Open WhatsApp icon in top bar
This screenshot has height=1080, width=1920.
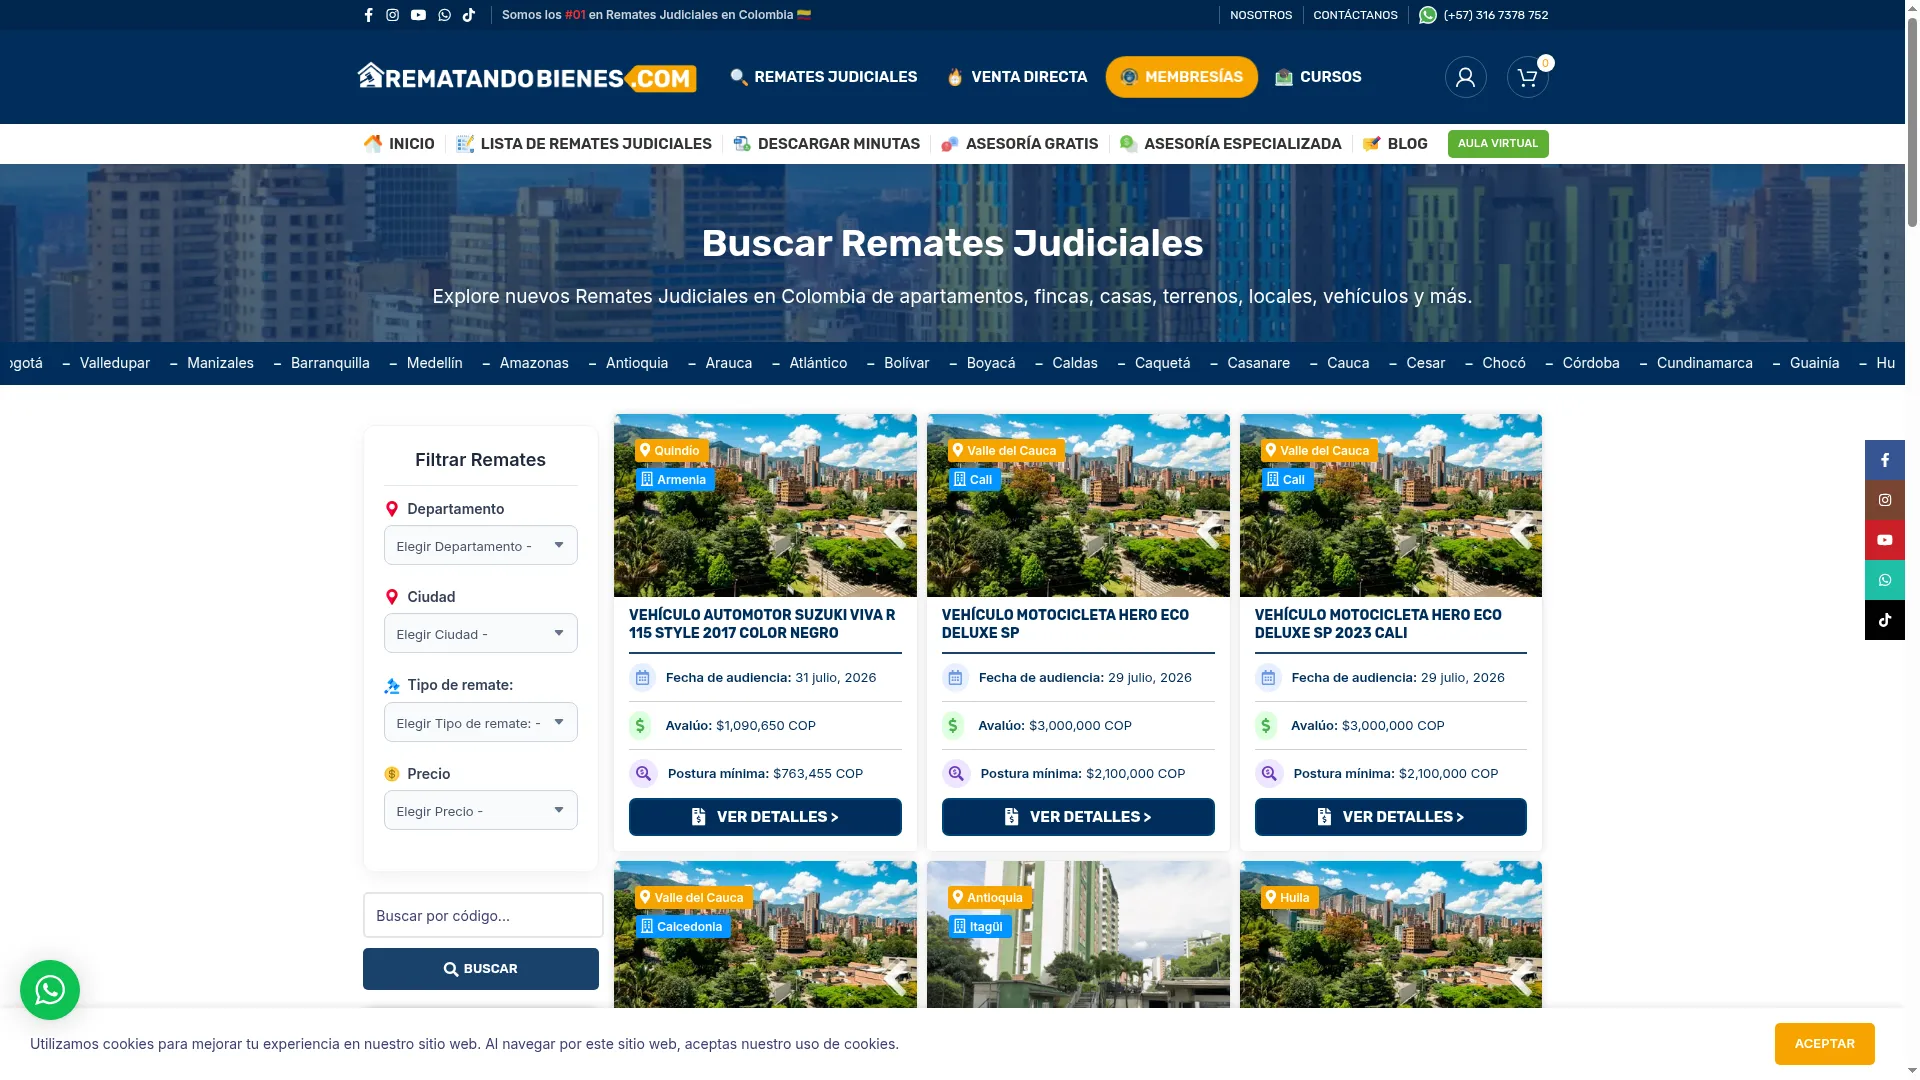click(x=444, y=15)
